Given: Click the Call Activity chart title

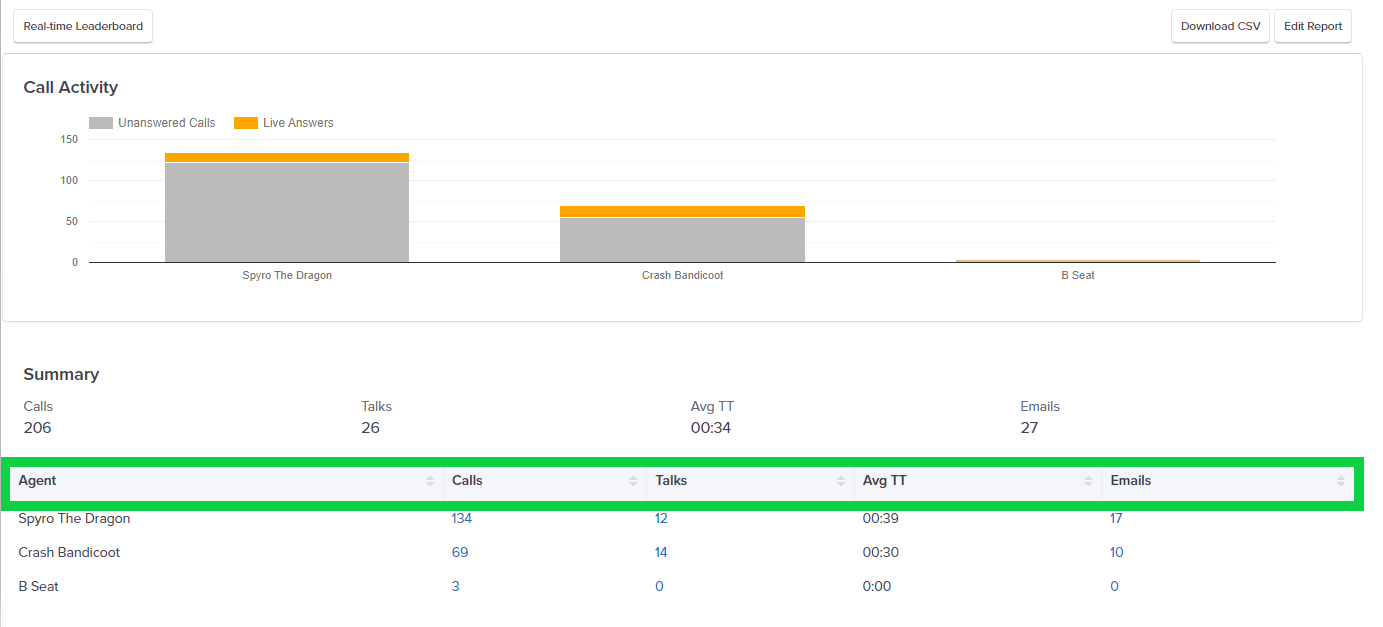Looking at the screenshot, I should pos(71,87).
